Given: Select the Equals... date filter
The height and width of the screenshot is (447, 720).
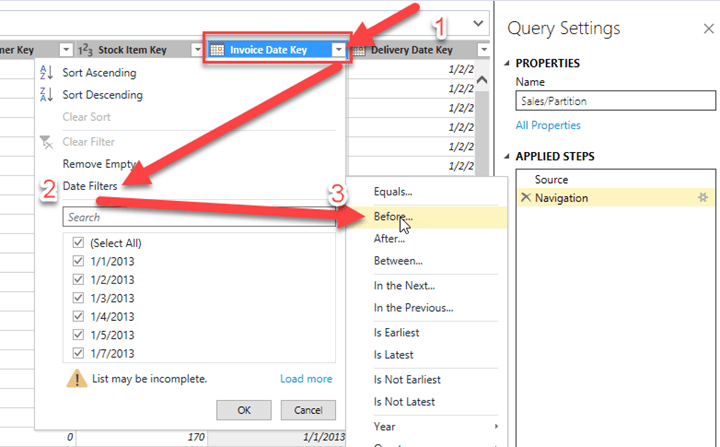Looking at the screenshot, I should 393,192.
